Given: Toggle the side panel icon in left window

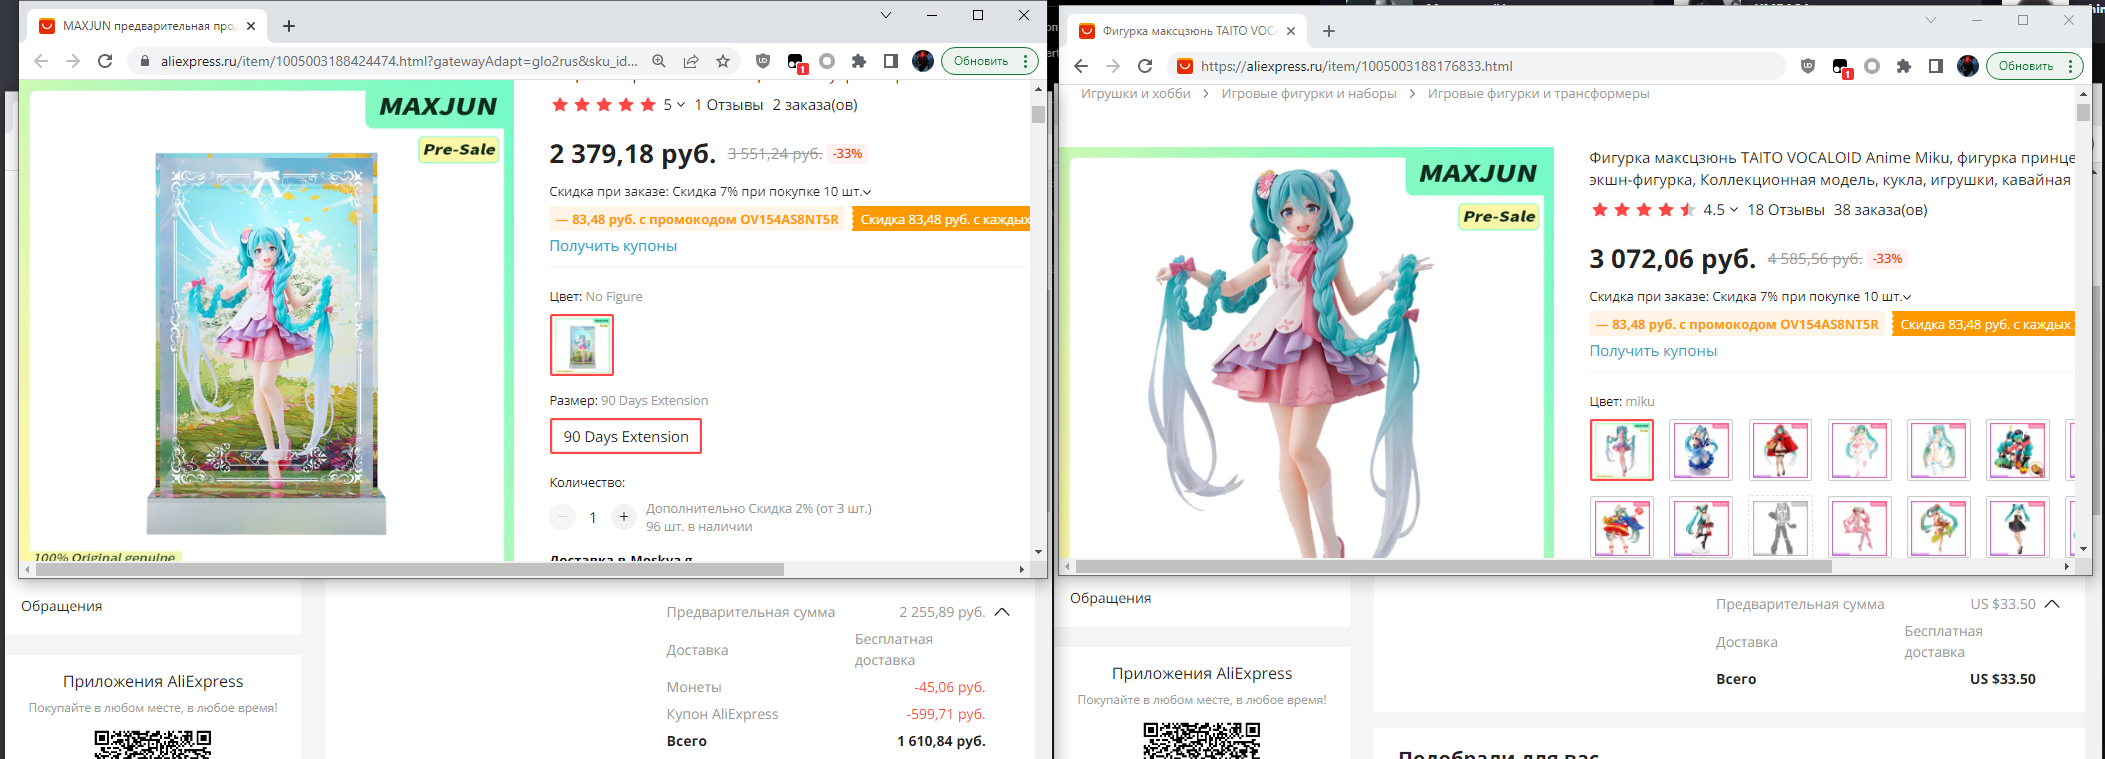Looking at the screenshot, I should pyautogui.click(x=891, y=61).
